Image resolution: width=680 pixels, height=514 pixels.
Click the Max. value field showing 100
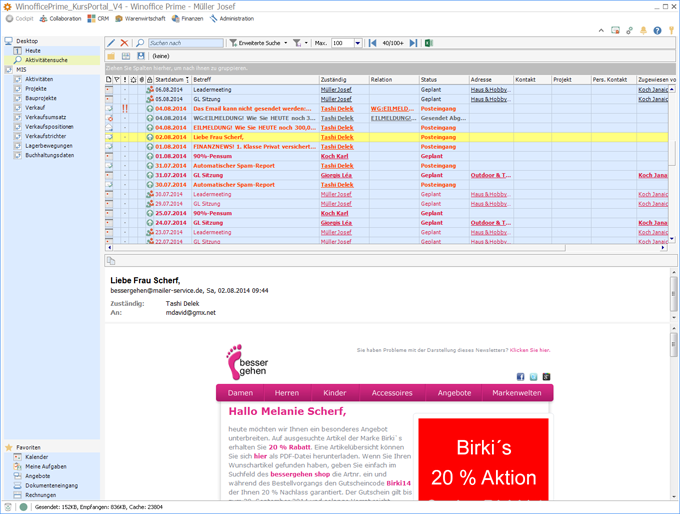pos(343,43)
